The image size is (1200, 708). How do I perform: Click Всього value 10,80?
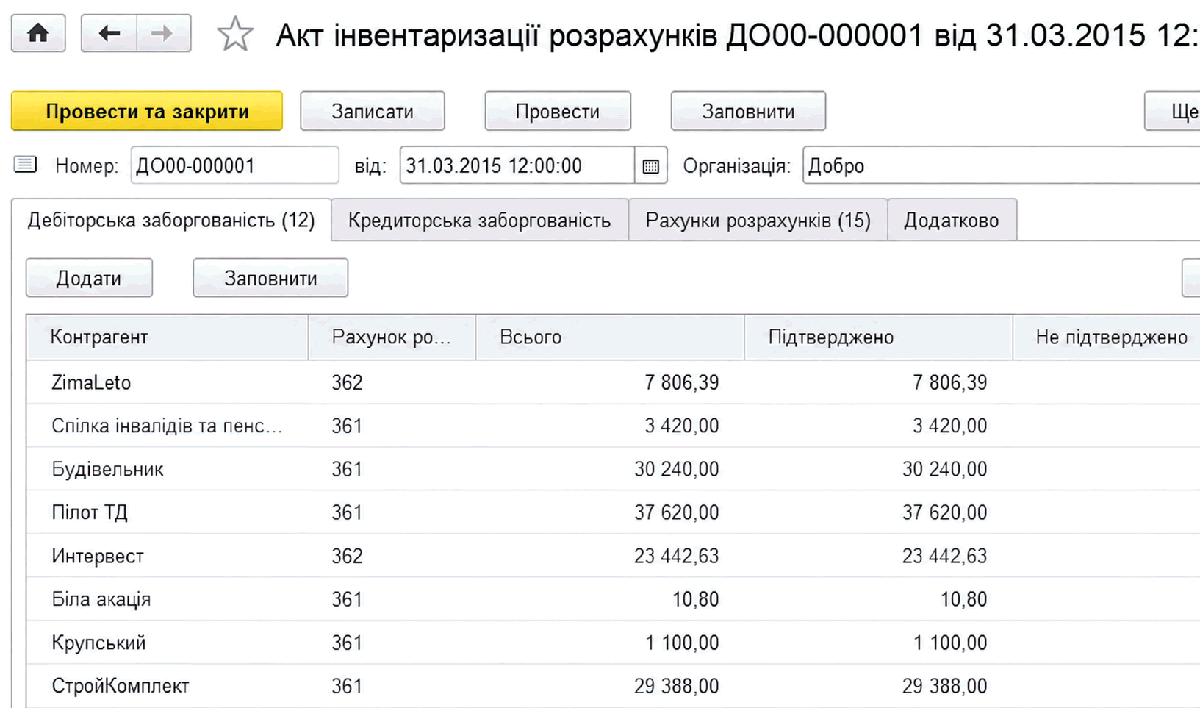695,600
